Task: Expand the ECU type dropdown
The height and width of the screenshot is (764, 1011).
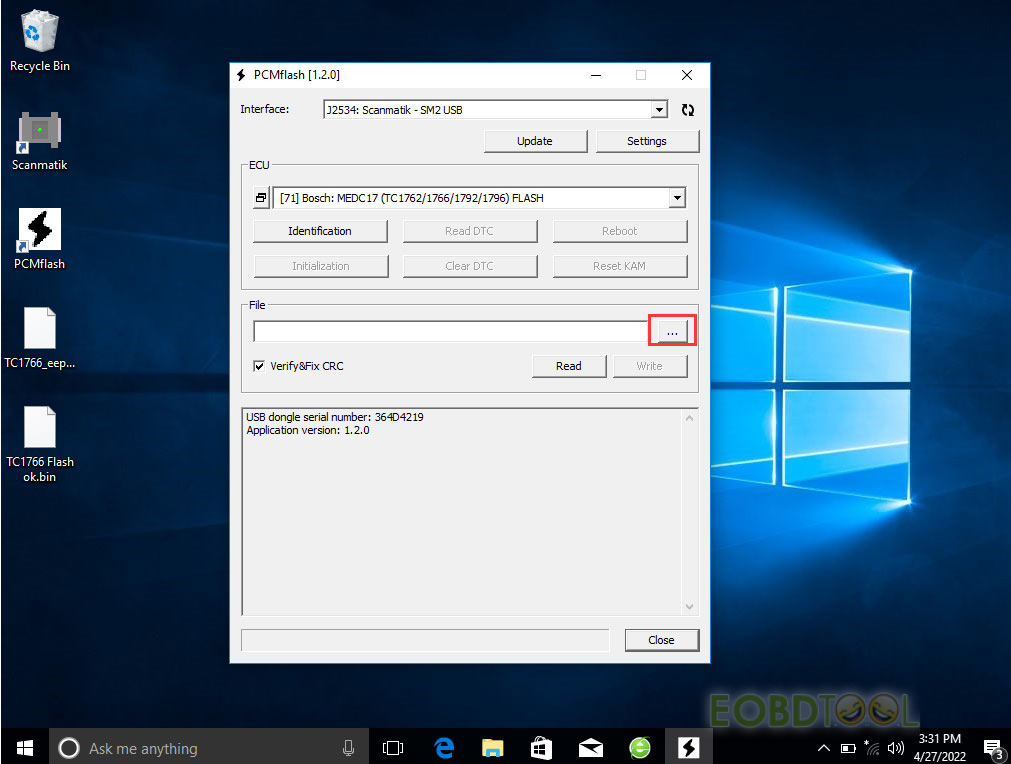Action: (x=677, y=198)
